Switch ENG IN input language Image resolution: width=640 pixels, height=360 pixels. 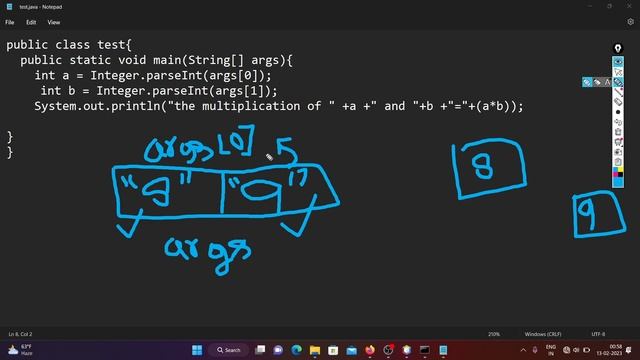551,350
